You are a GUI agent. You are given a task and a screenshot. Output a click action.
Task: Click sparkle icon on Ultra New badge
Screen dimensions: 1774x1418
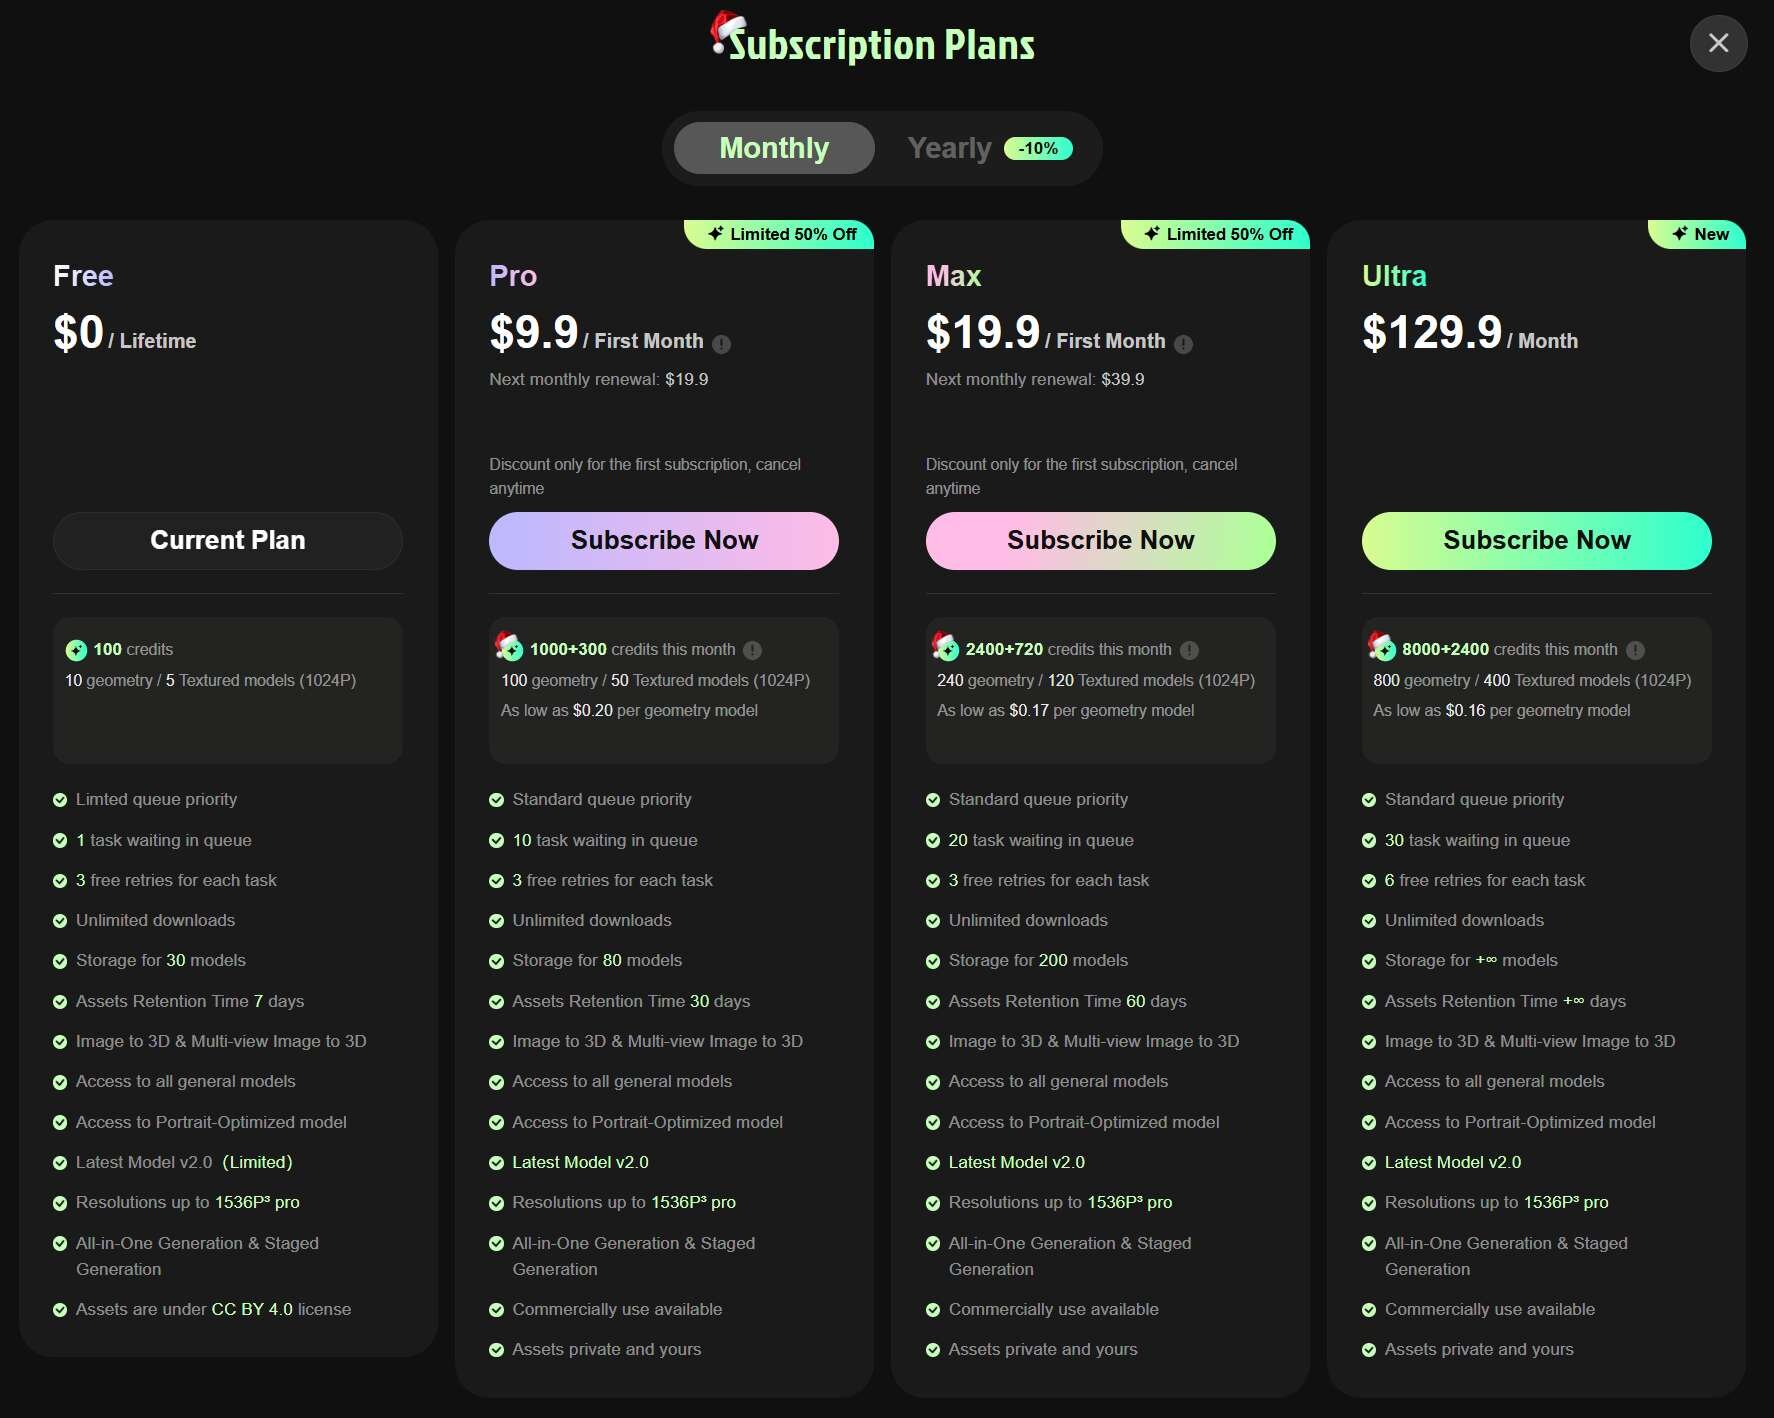(1680, 234)
